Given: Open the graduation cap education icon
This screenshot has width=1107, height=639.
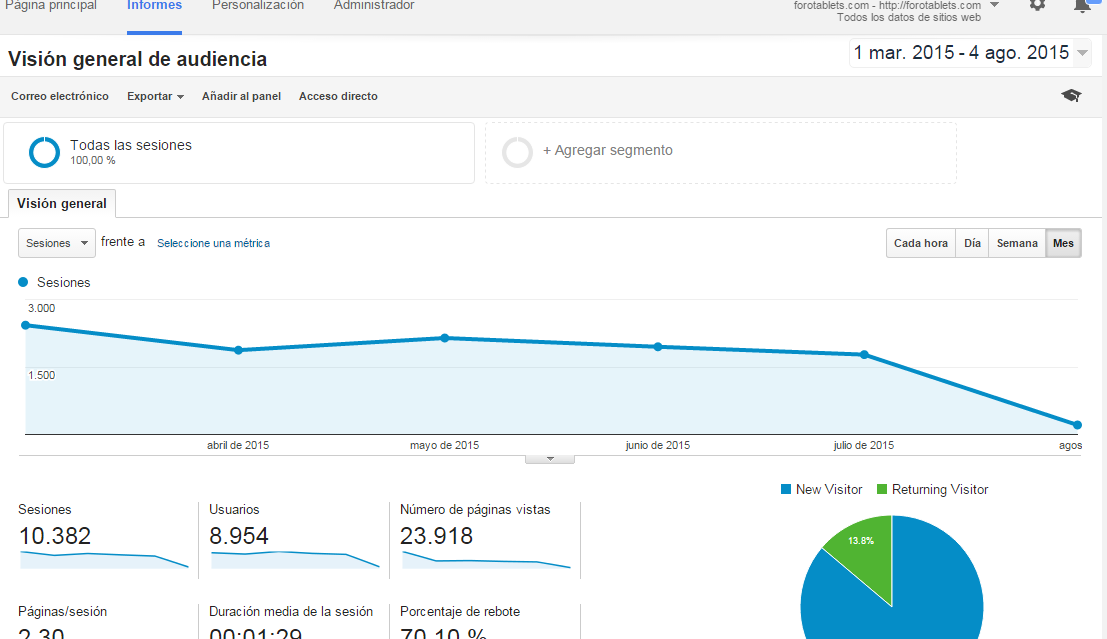Looking at the screenshot, I should [x=1071, y=95].
